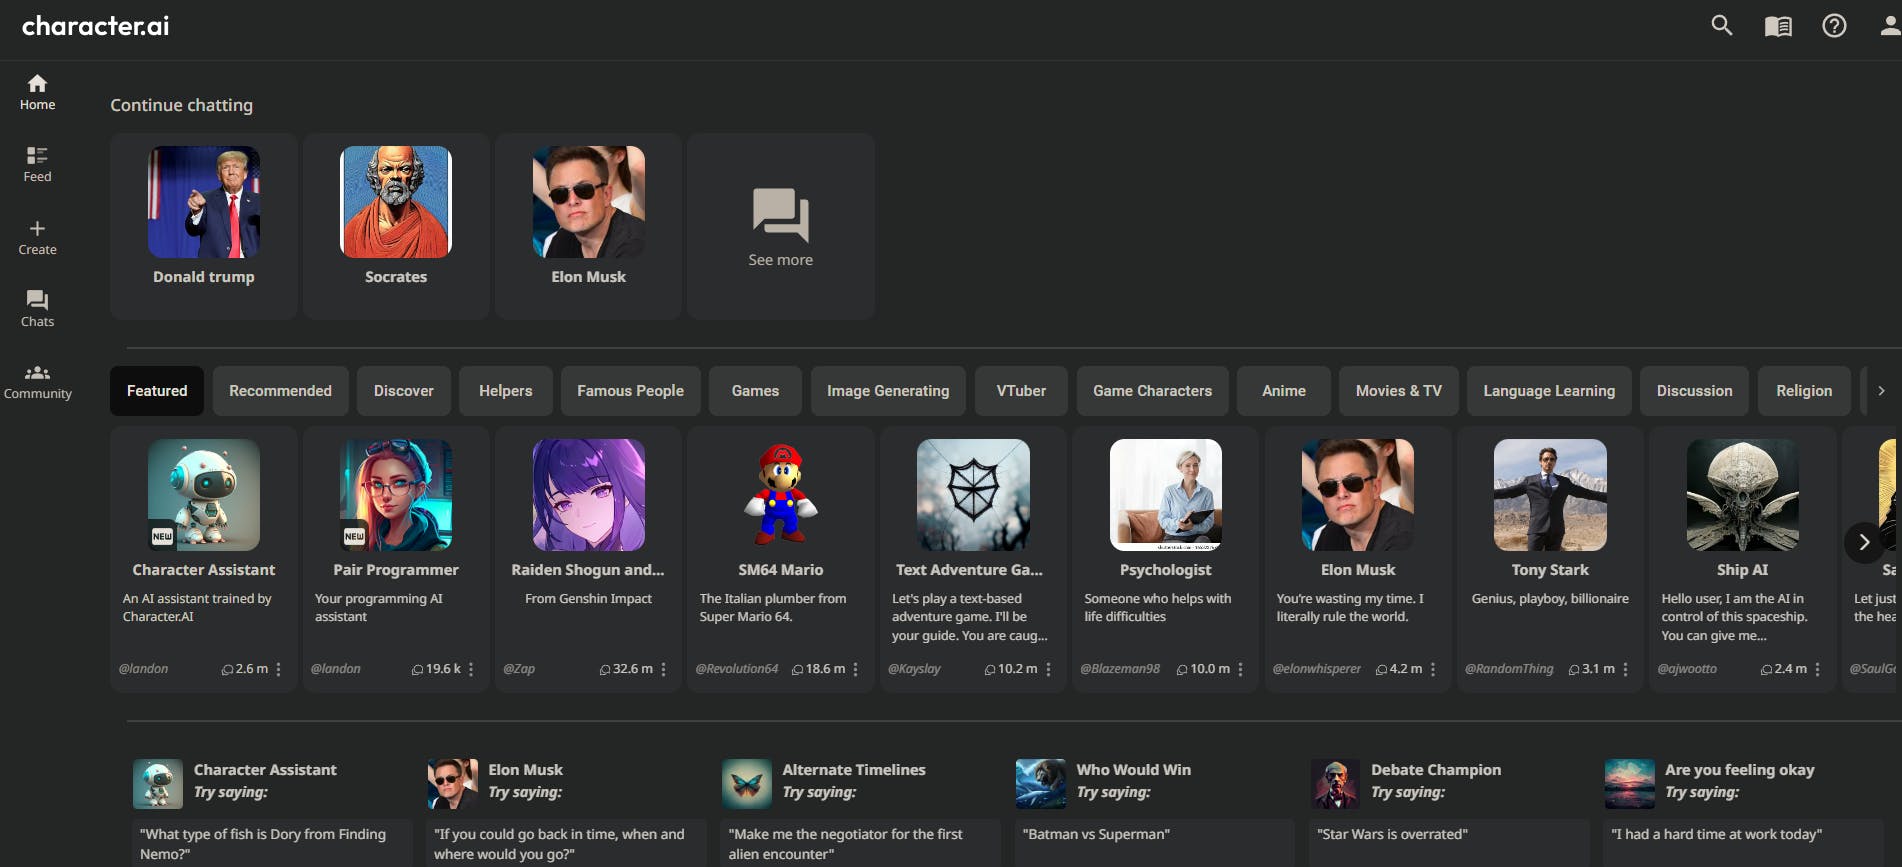Viewport: 1902px width, 867px height.
Task: Open the Movies & TV tab
Action: point(1399,391)
